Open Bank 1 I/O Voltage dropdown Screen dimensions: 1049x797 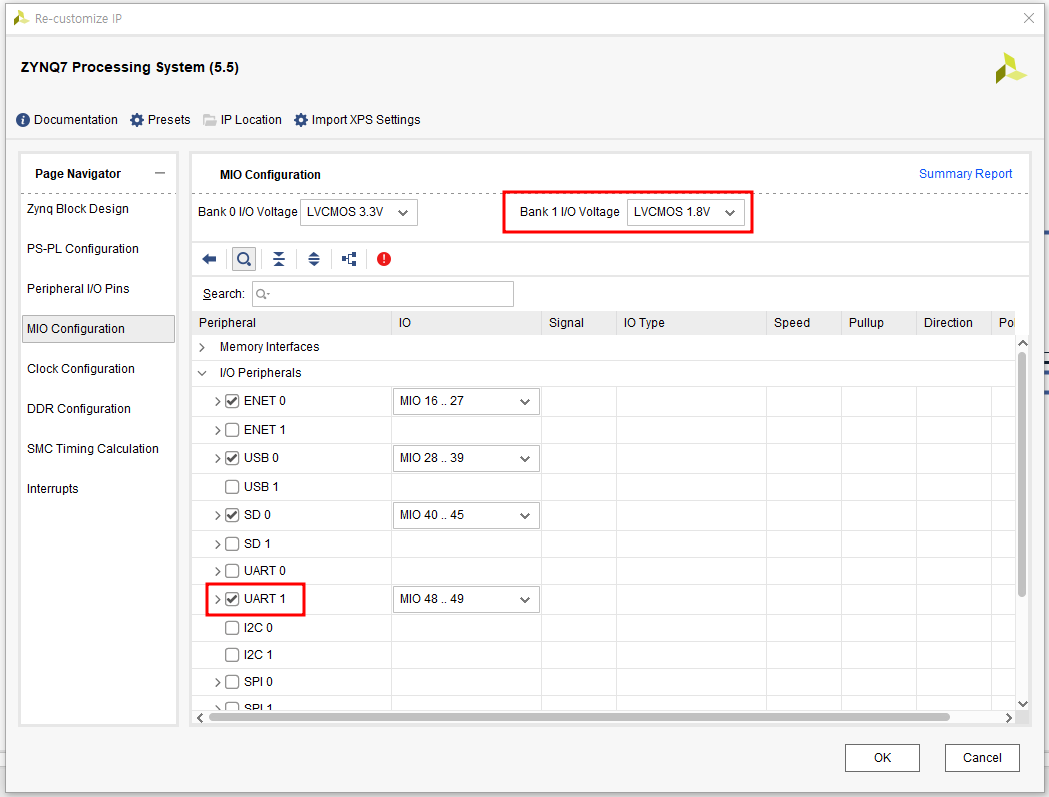(685, 212)
